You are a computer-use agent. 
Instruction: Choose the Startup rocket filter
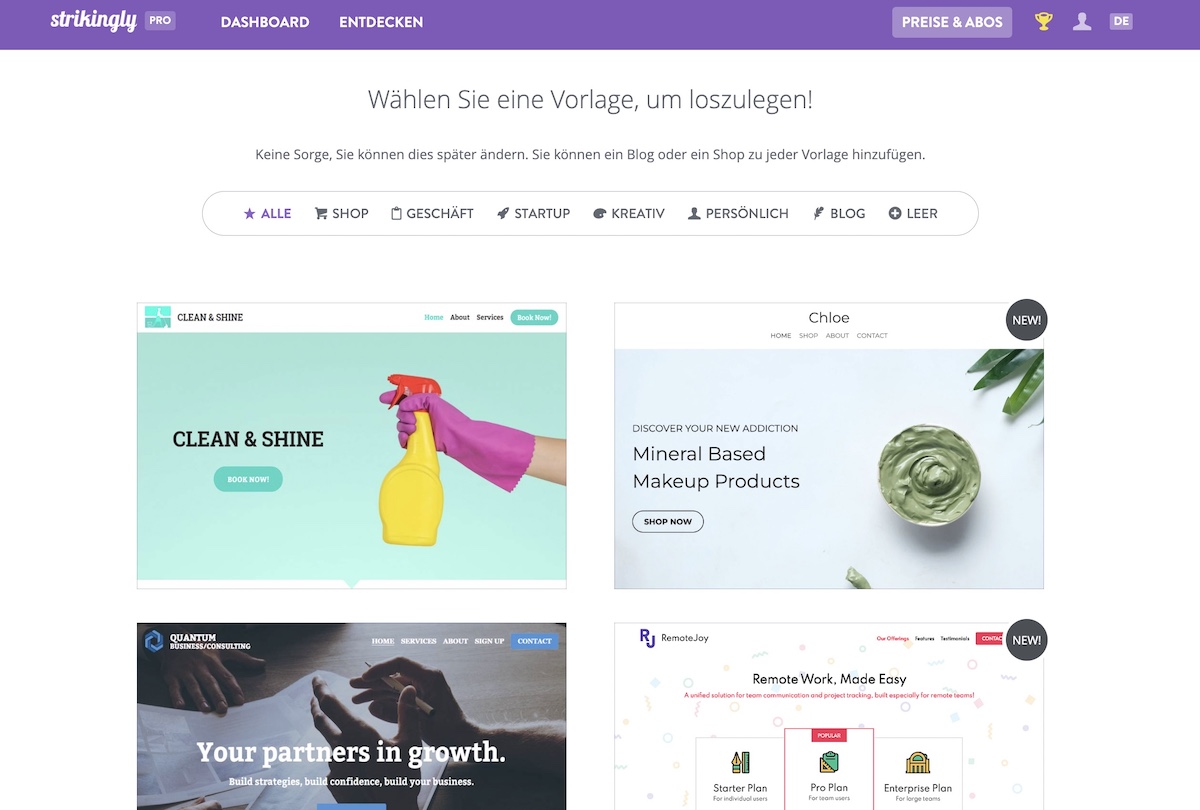pos(533,213)
